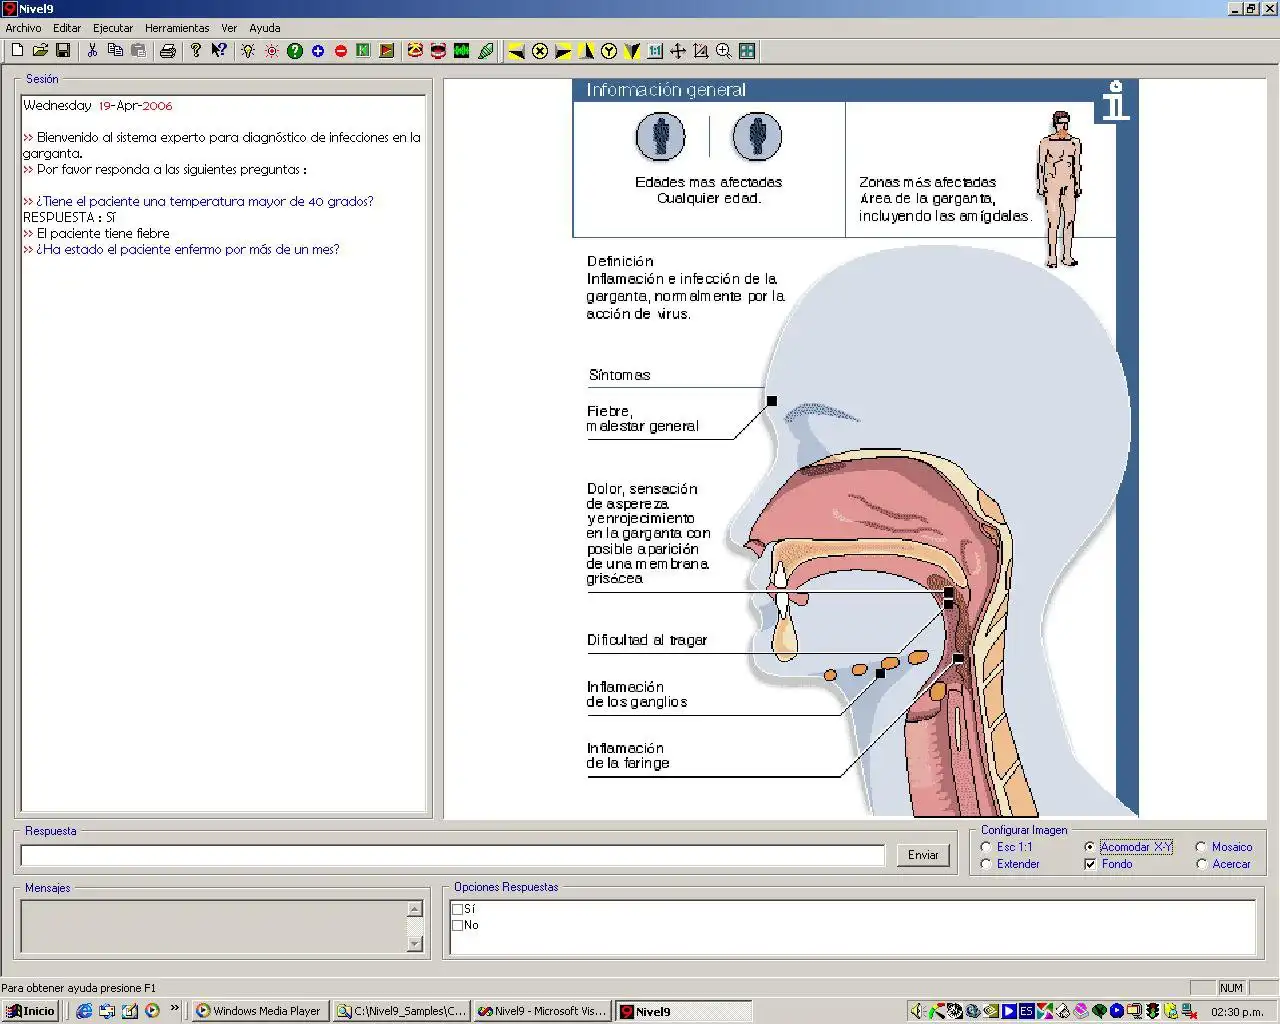Uncheck the Fondo checkbox
1280x1024 pixels.
pyautogui.click(x=1090, y=864)
